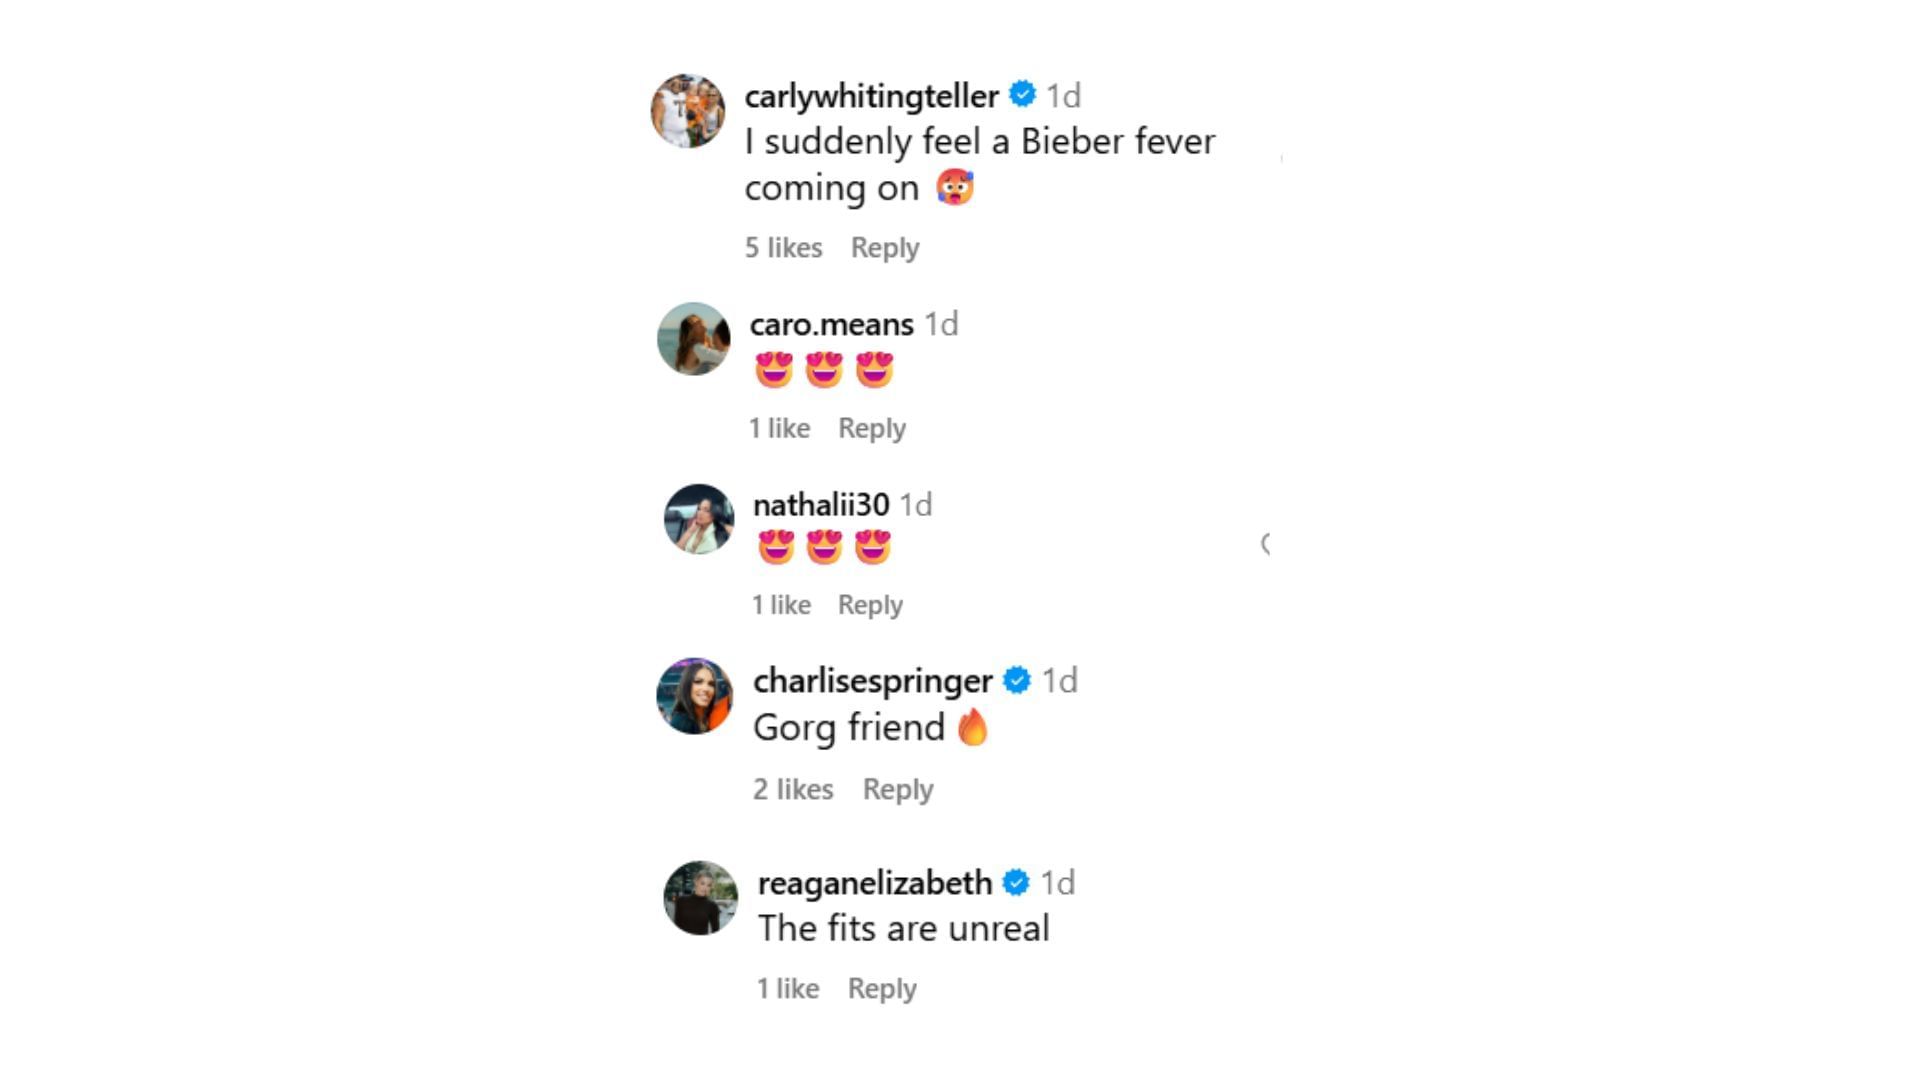Open the caro.means username link
Screen dimensions: 1920x1080
(x=832, y=324)
